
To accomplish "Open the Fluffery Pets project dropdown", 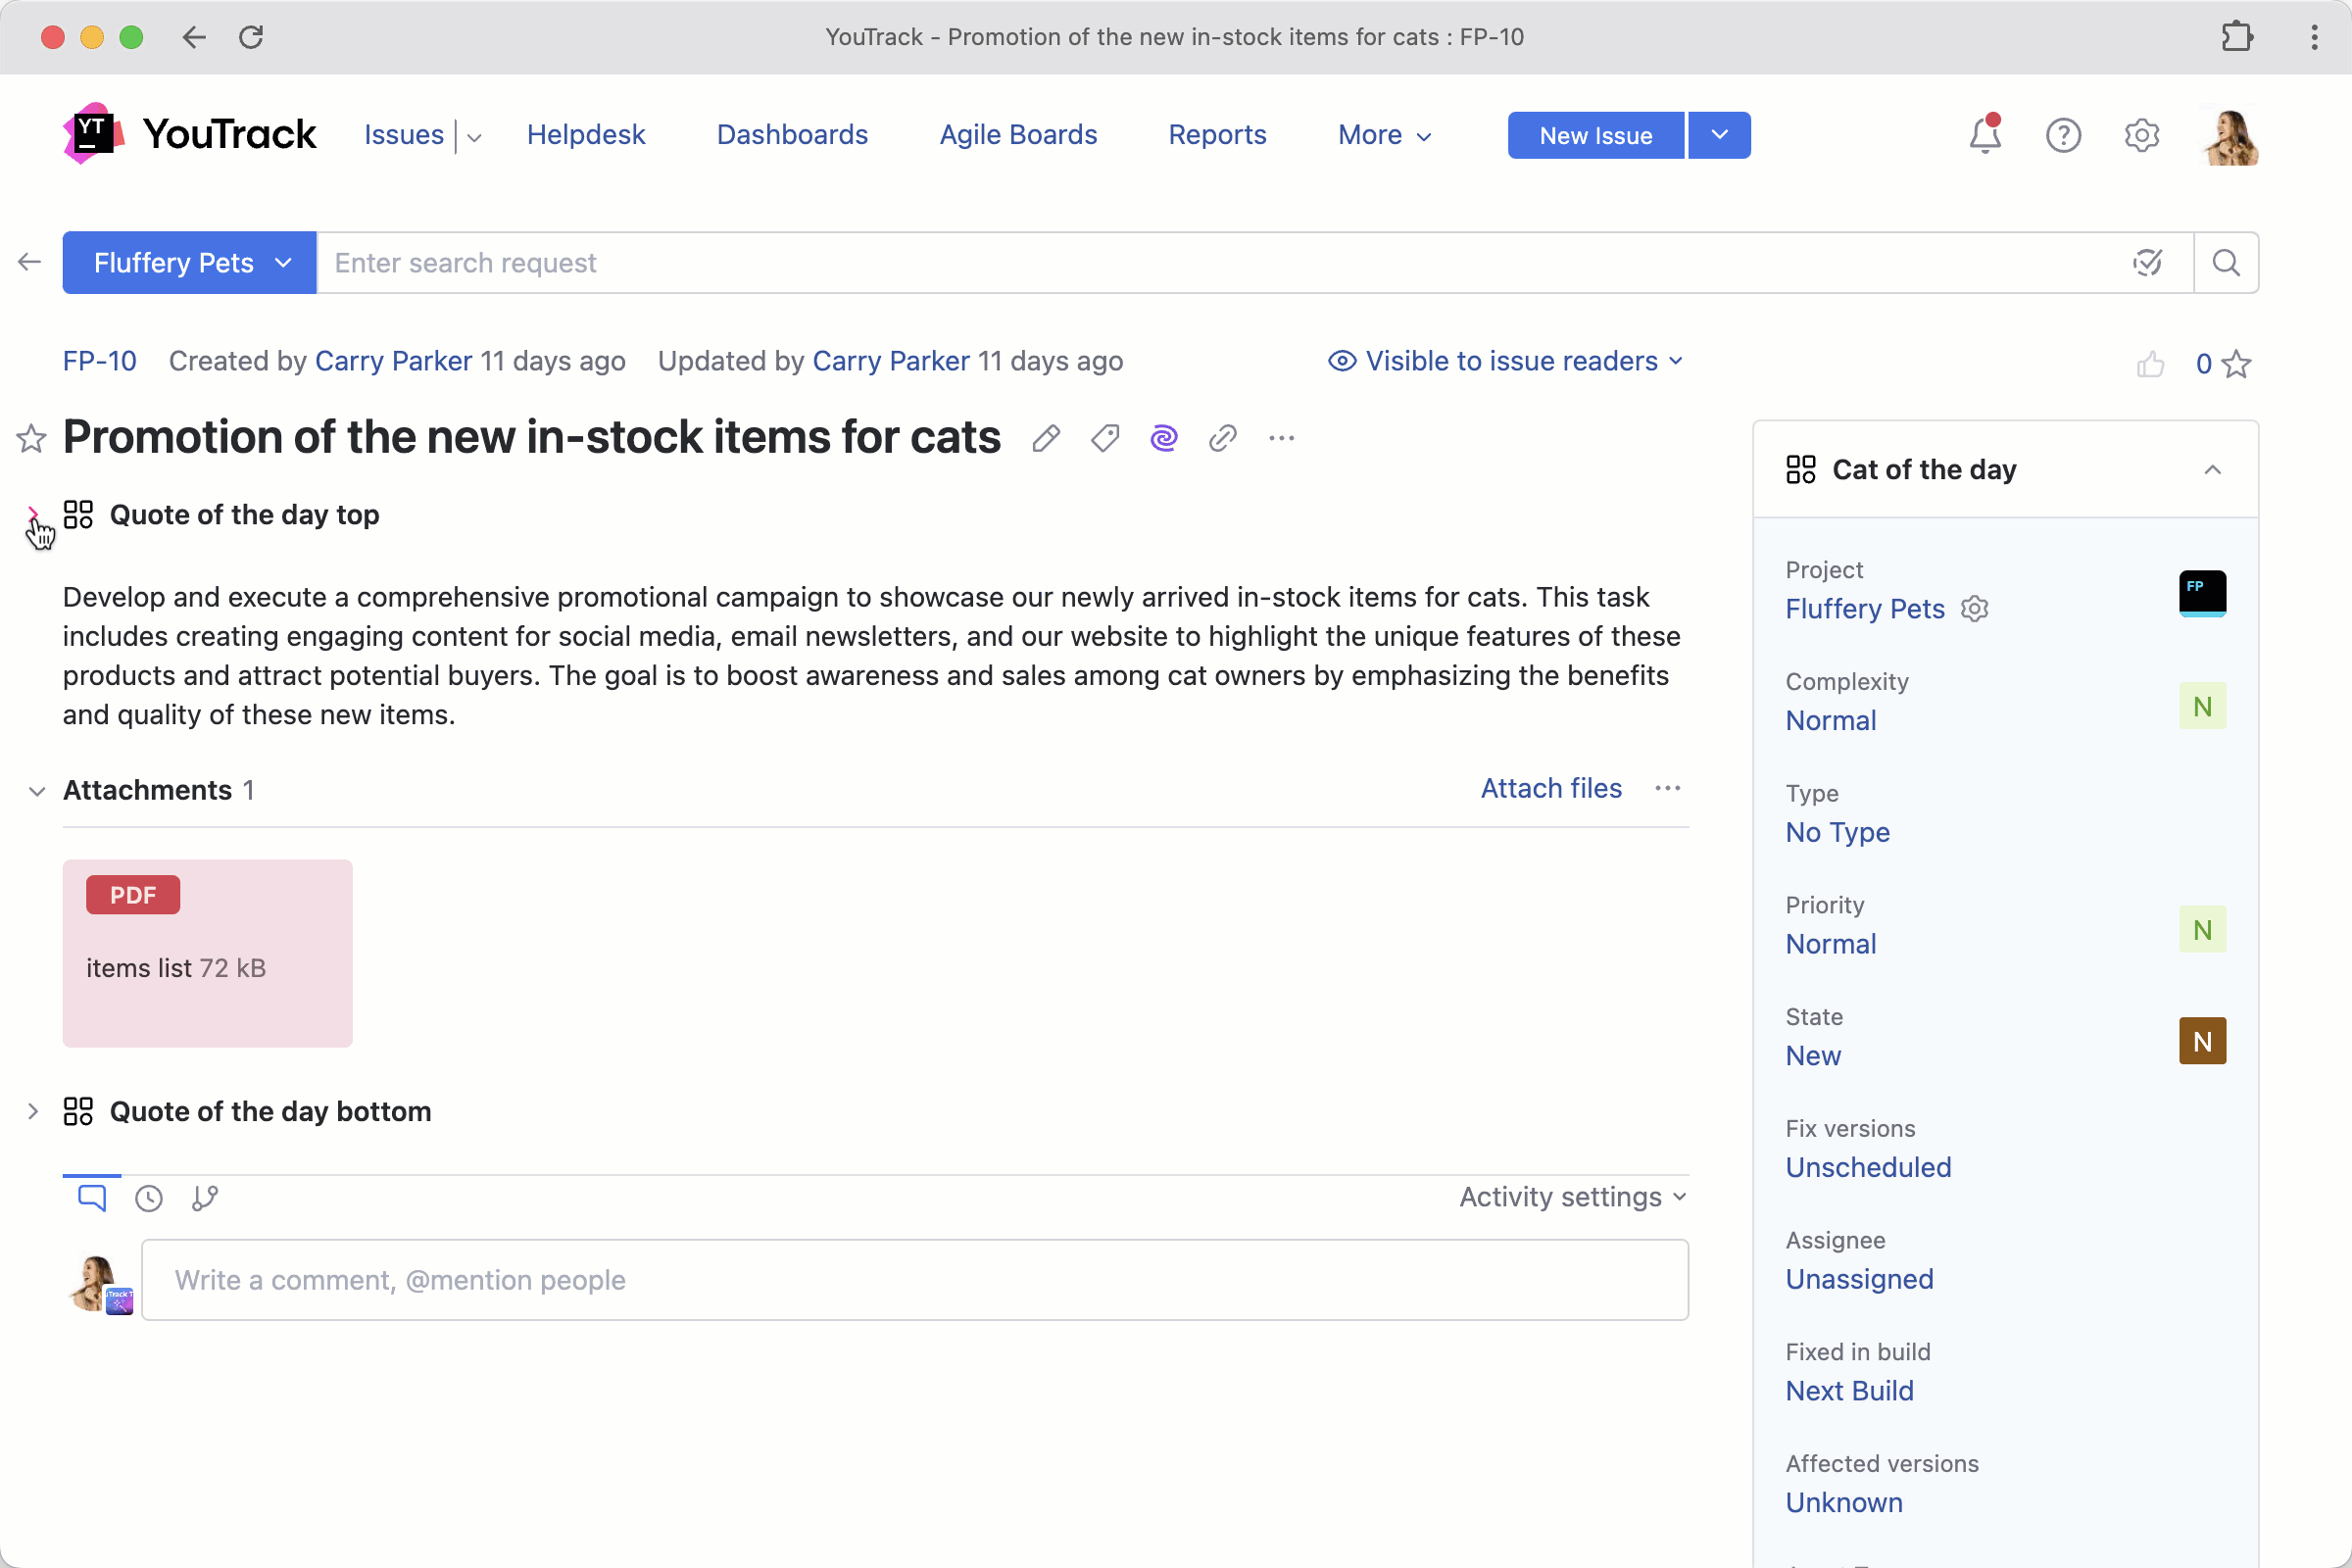I will pos(189,263).
